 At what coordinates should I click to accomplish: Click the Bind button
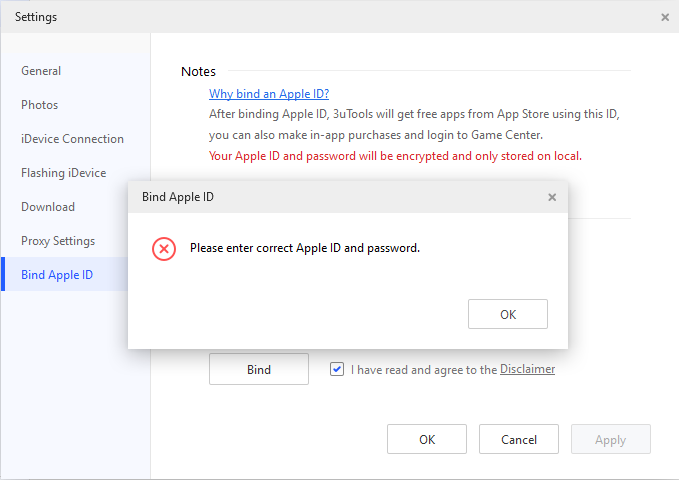[259, 369]
